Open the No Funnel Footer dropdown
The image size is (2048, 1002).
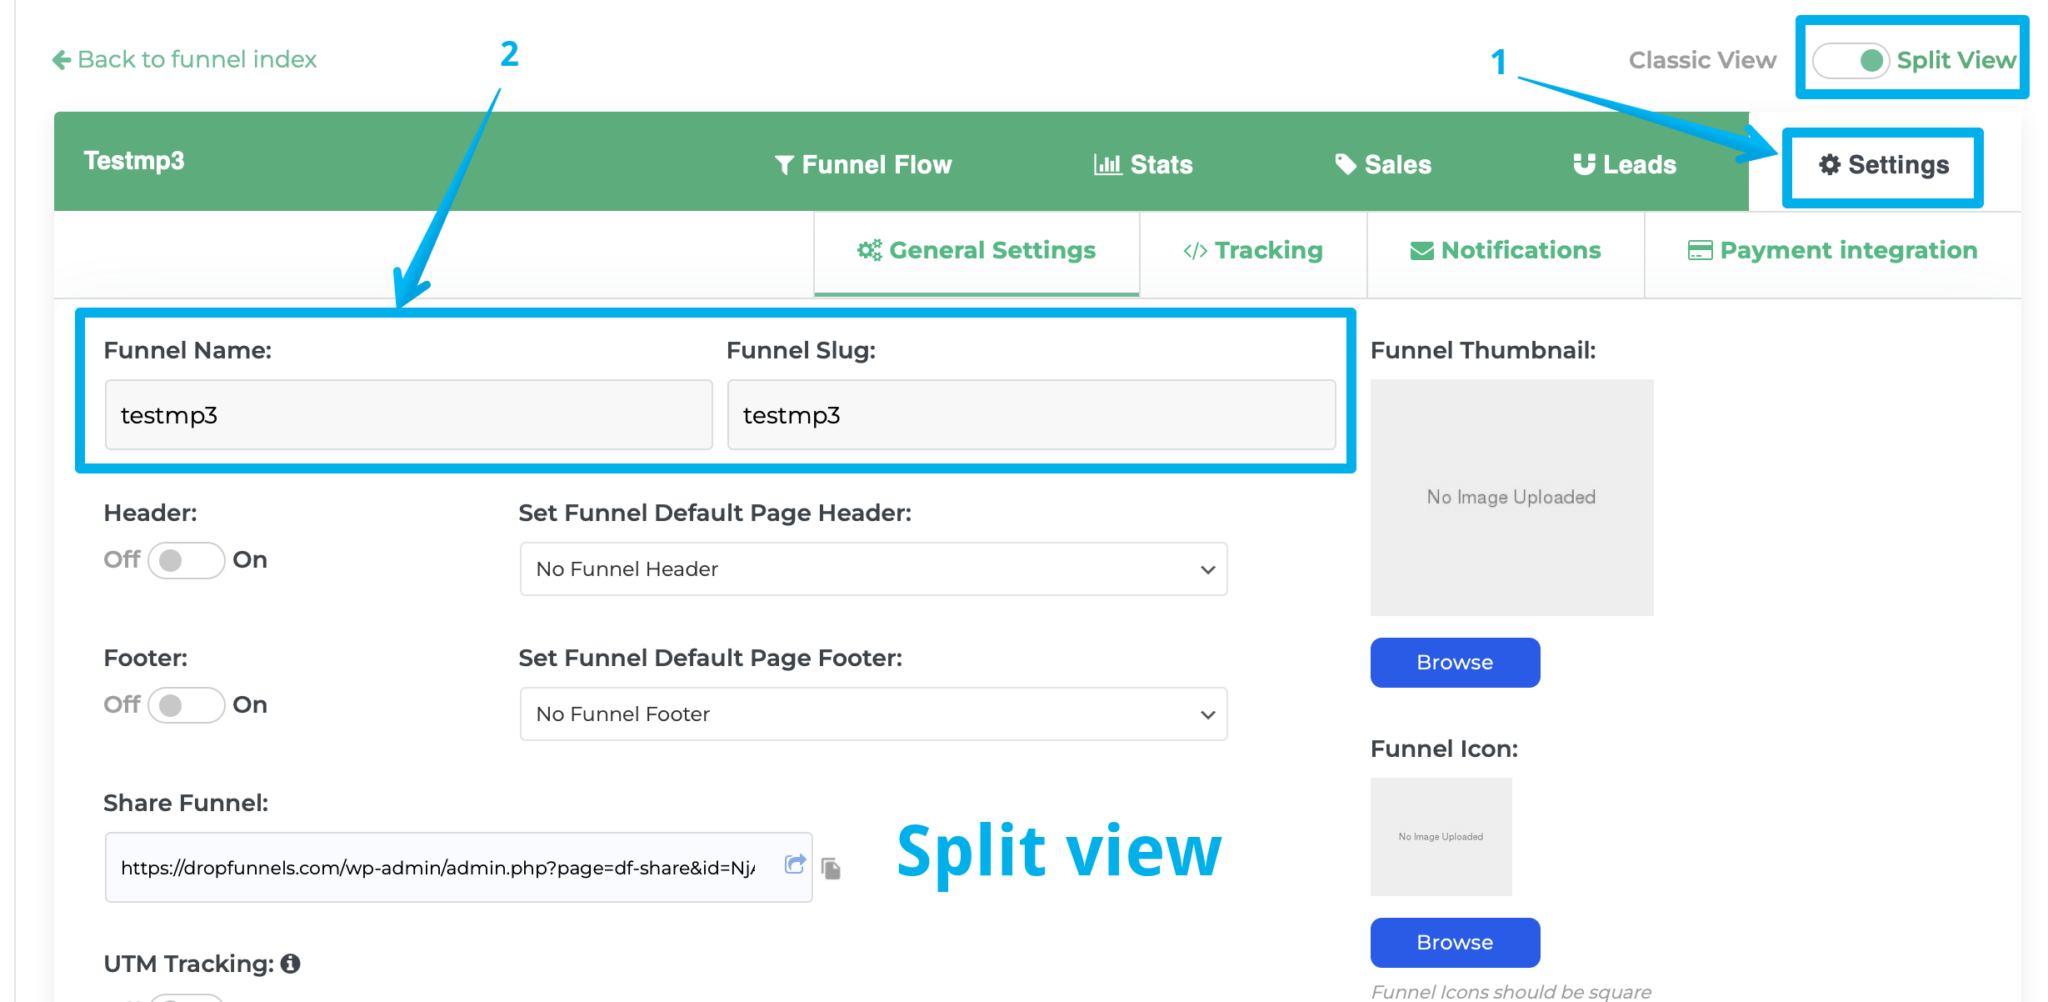pos(872,714)
